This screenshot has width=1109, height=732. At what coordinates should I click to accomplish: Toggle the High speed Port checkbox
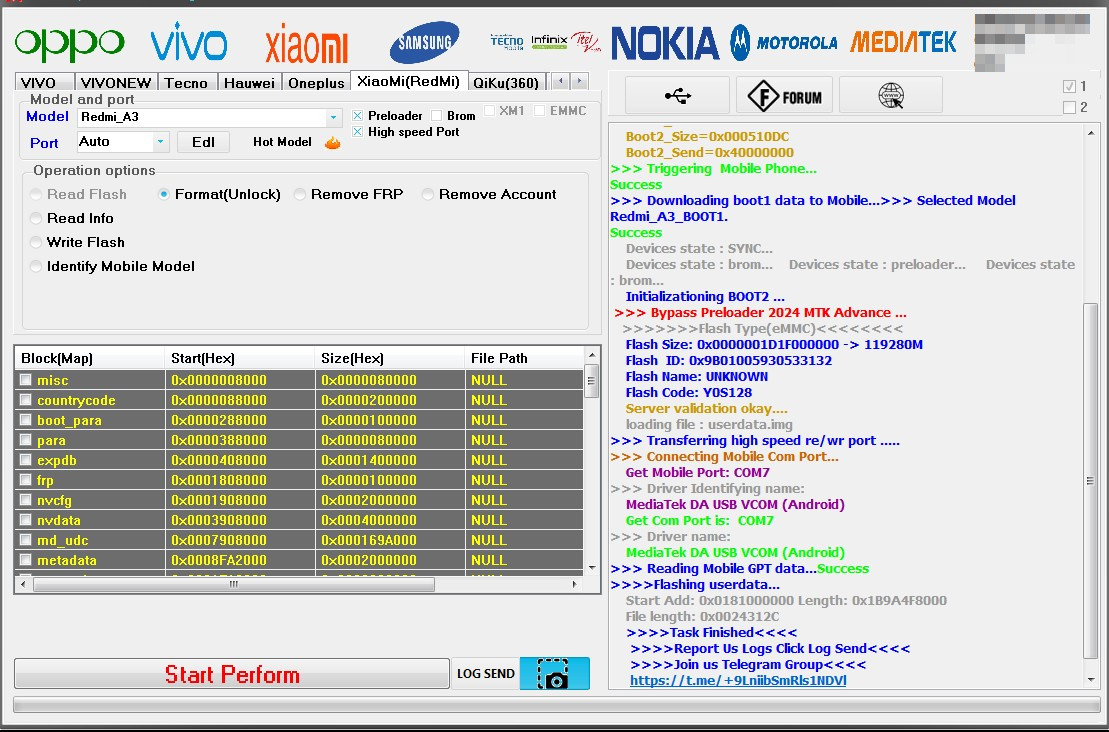click(357, 132)
